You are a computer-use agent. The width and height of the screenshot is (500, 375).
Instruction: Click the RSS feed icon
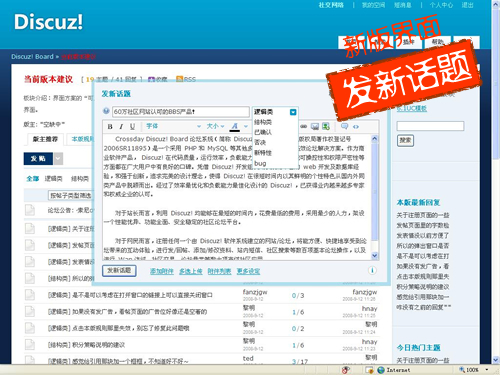pos(180,79)
